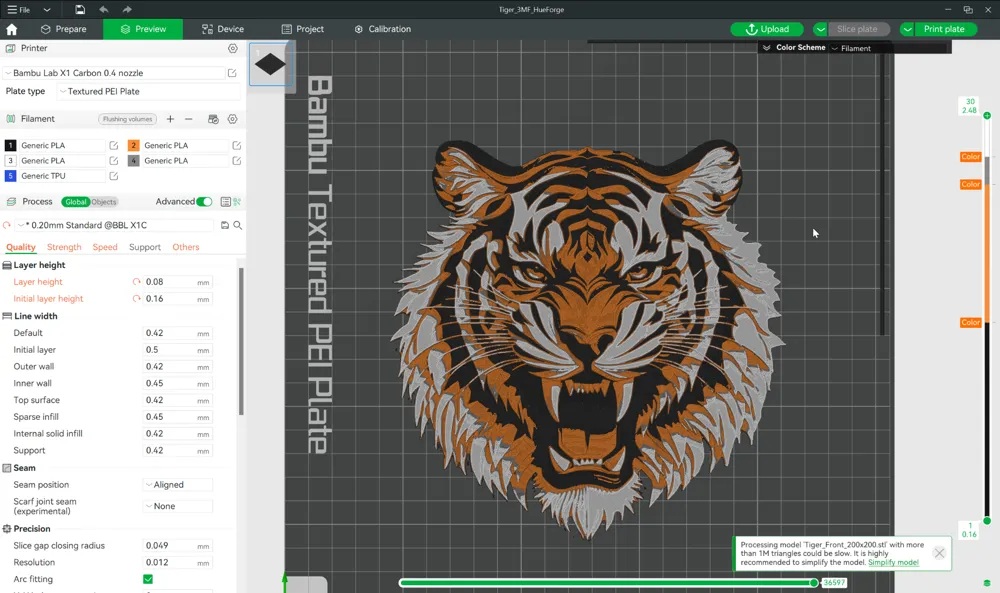Open the File menu
The image size is (1000, 593).
click(x=19, y=10)
